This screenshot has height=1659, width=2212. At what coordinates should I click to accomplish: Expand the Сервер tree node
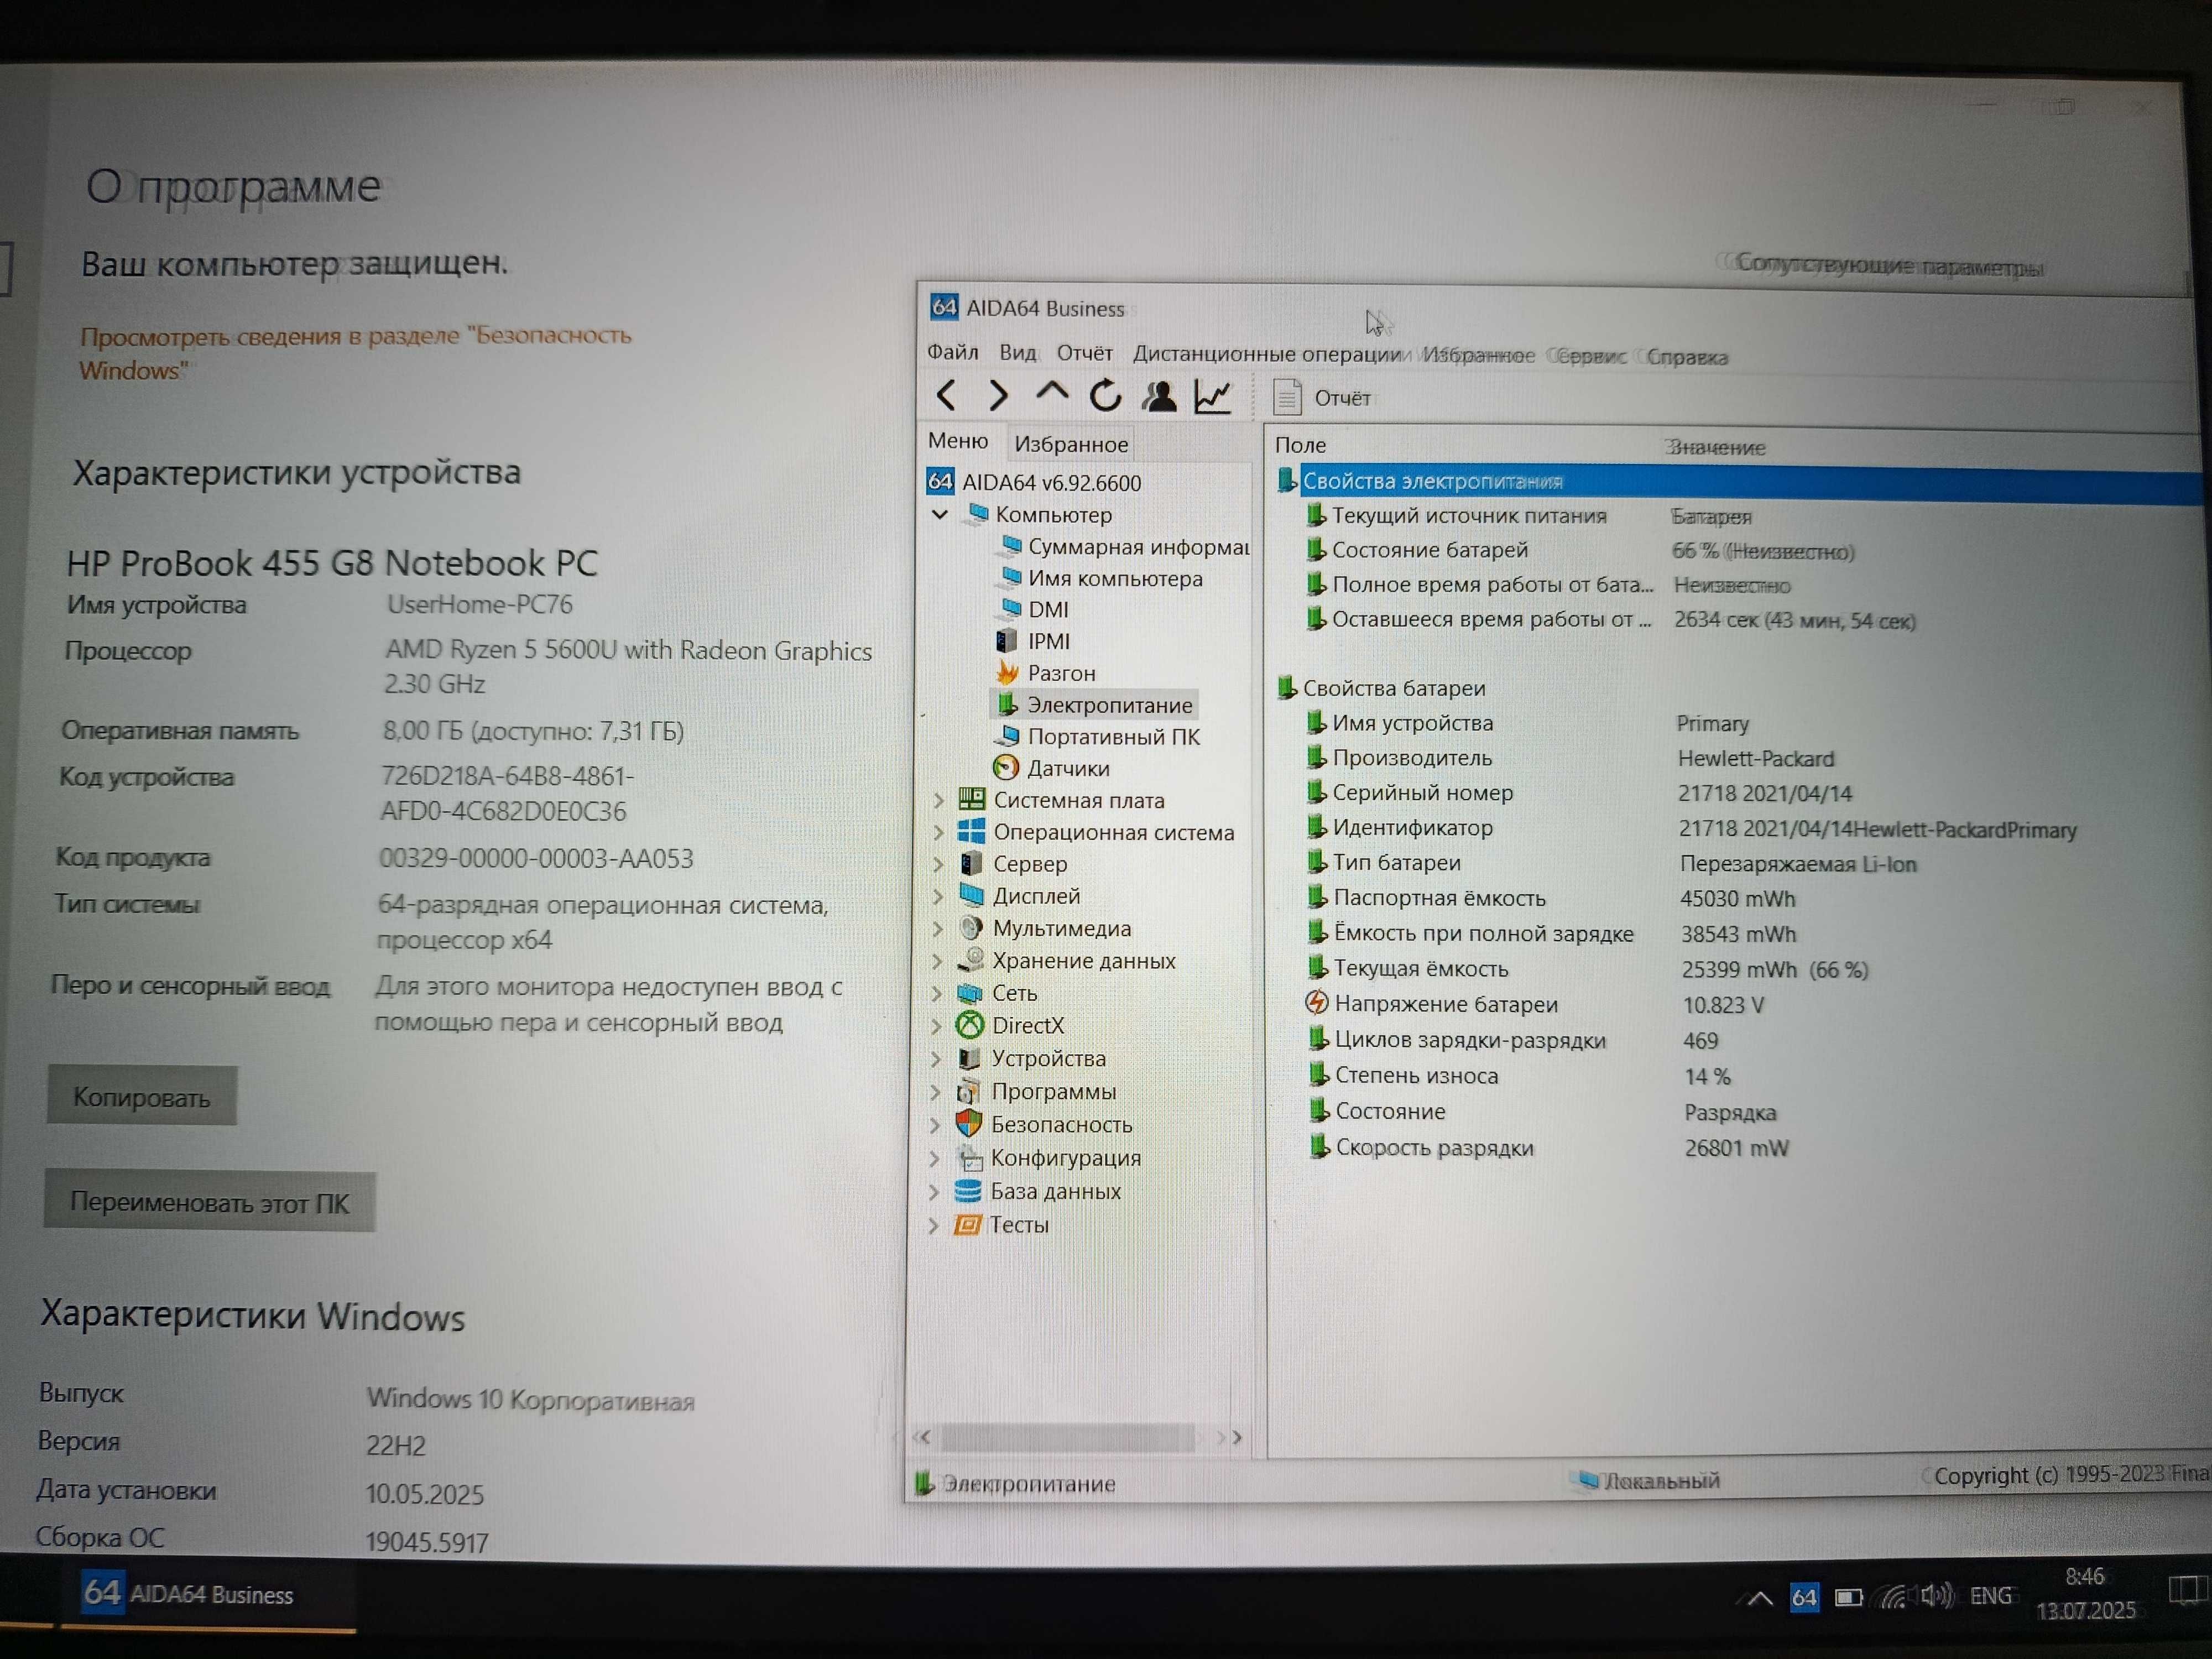click(x=938, y=864)
